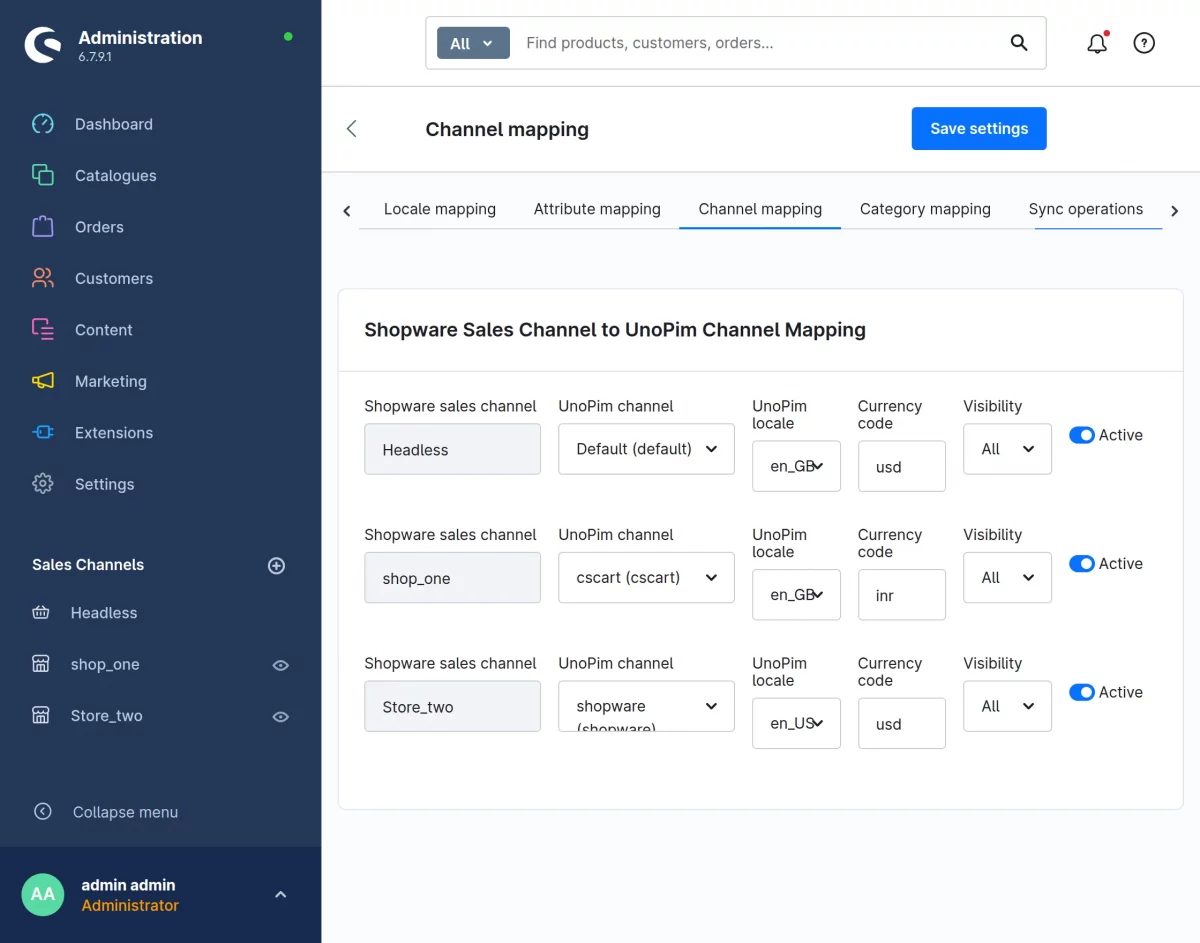The width and height of the screenshot is (1200, 943).
Task: Toggle Active switch for Store_two row
Action: point(1082,692)
